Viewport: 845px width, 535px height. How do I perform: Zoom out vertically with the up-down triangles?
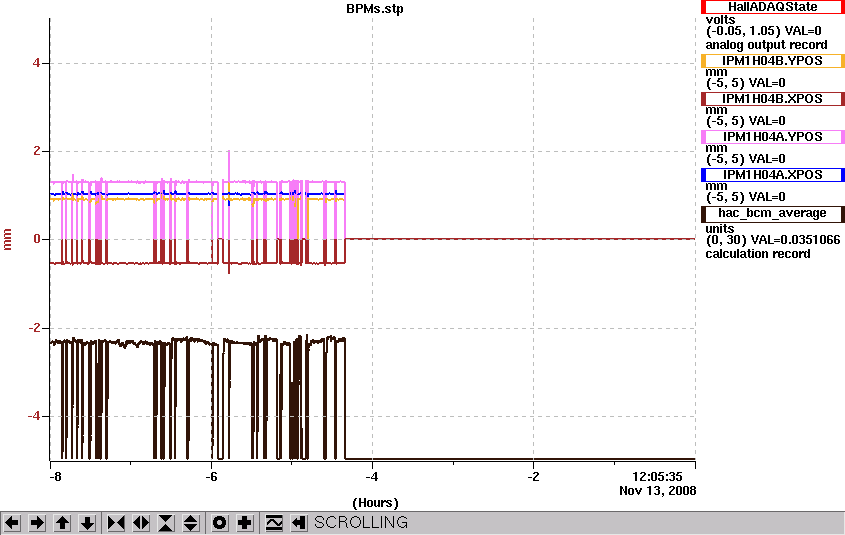click(x=191, y=523)
